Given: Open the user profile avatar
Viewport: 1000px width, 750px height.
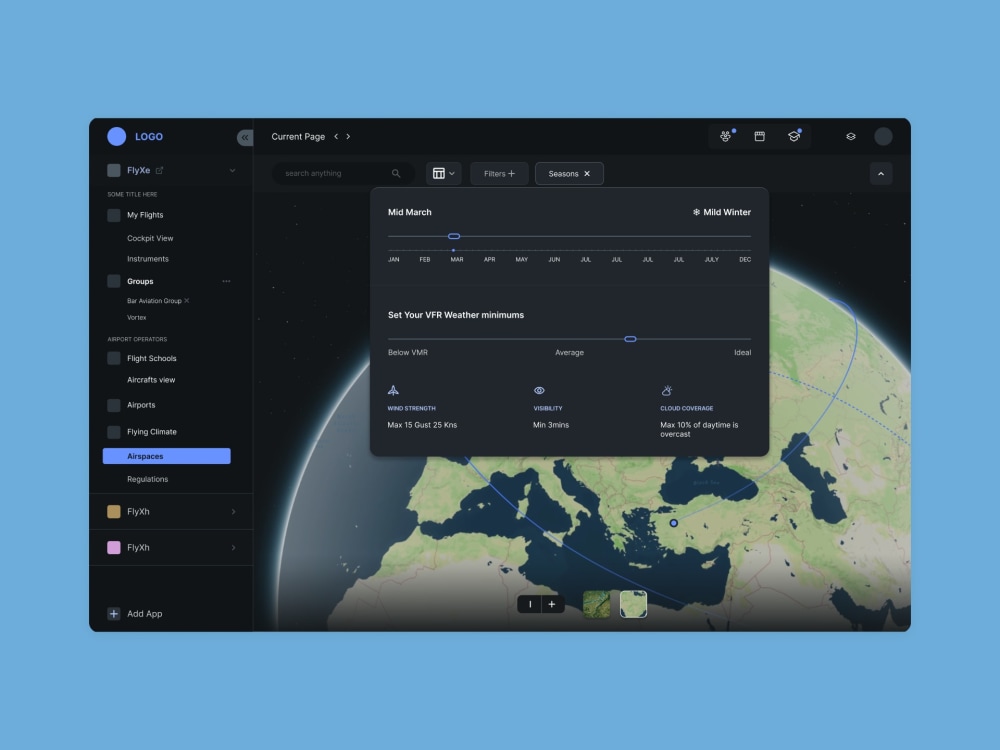Looking at the screenshot, I should pyautogui.click(x=883, y=136).
